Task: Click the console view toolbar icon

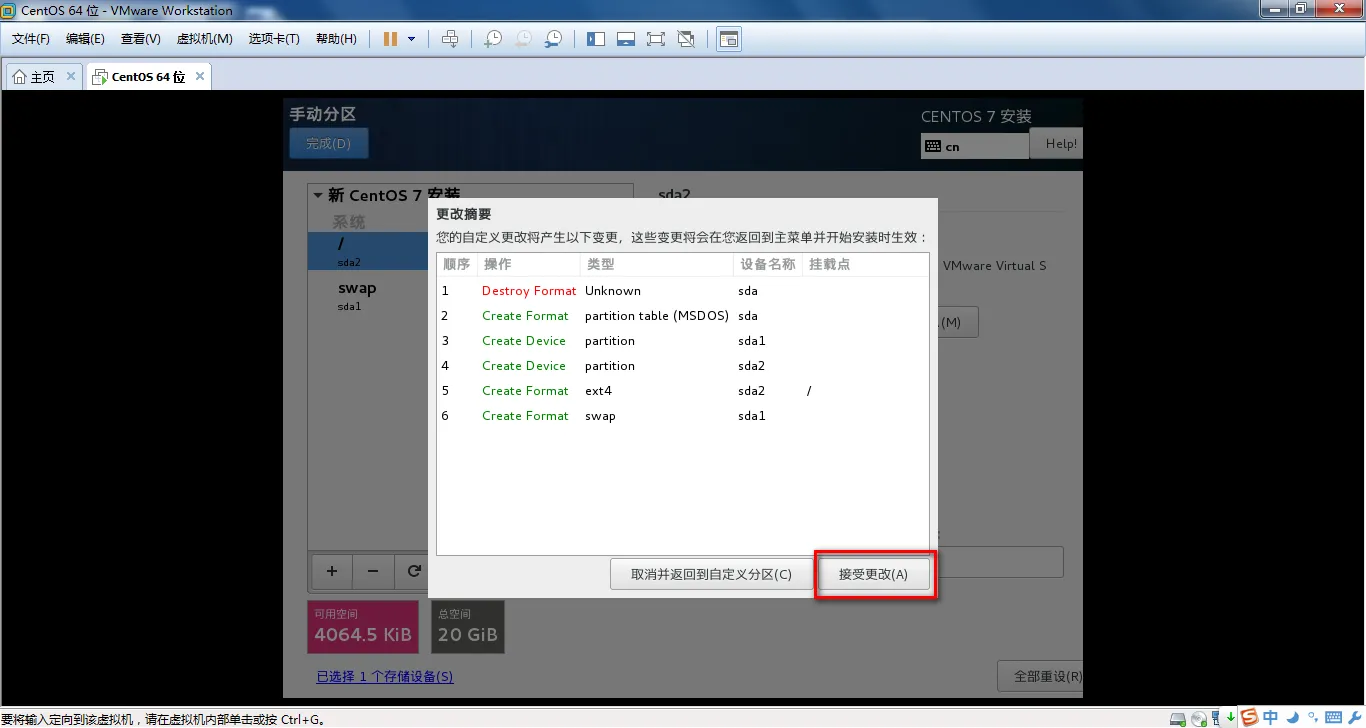Action: point(729,39)
